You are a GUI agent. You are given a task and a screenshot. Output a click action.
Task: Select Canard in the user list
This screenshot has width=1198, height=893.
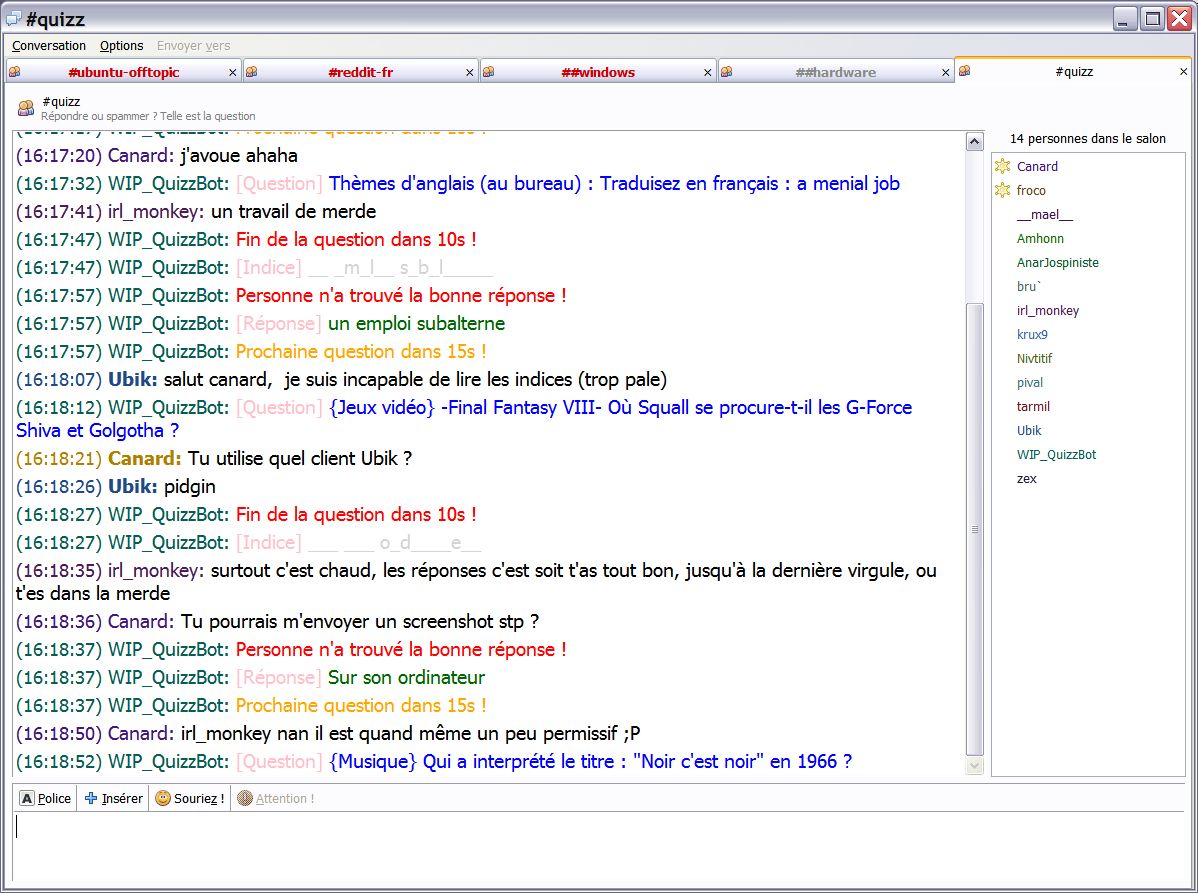[1037, 167]
